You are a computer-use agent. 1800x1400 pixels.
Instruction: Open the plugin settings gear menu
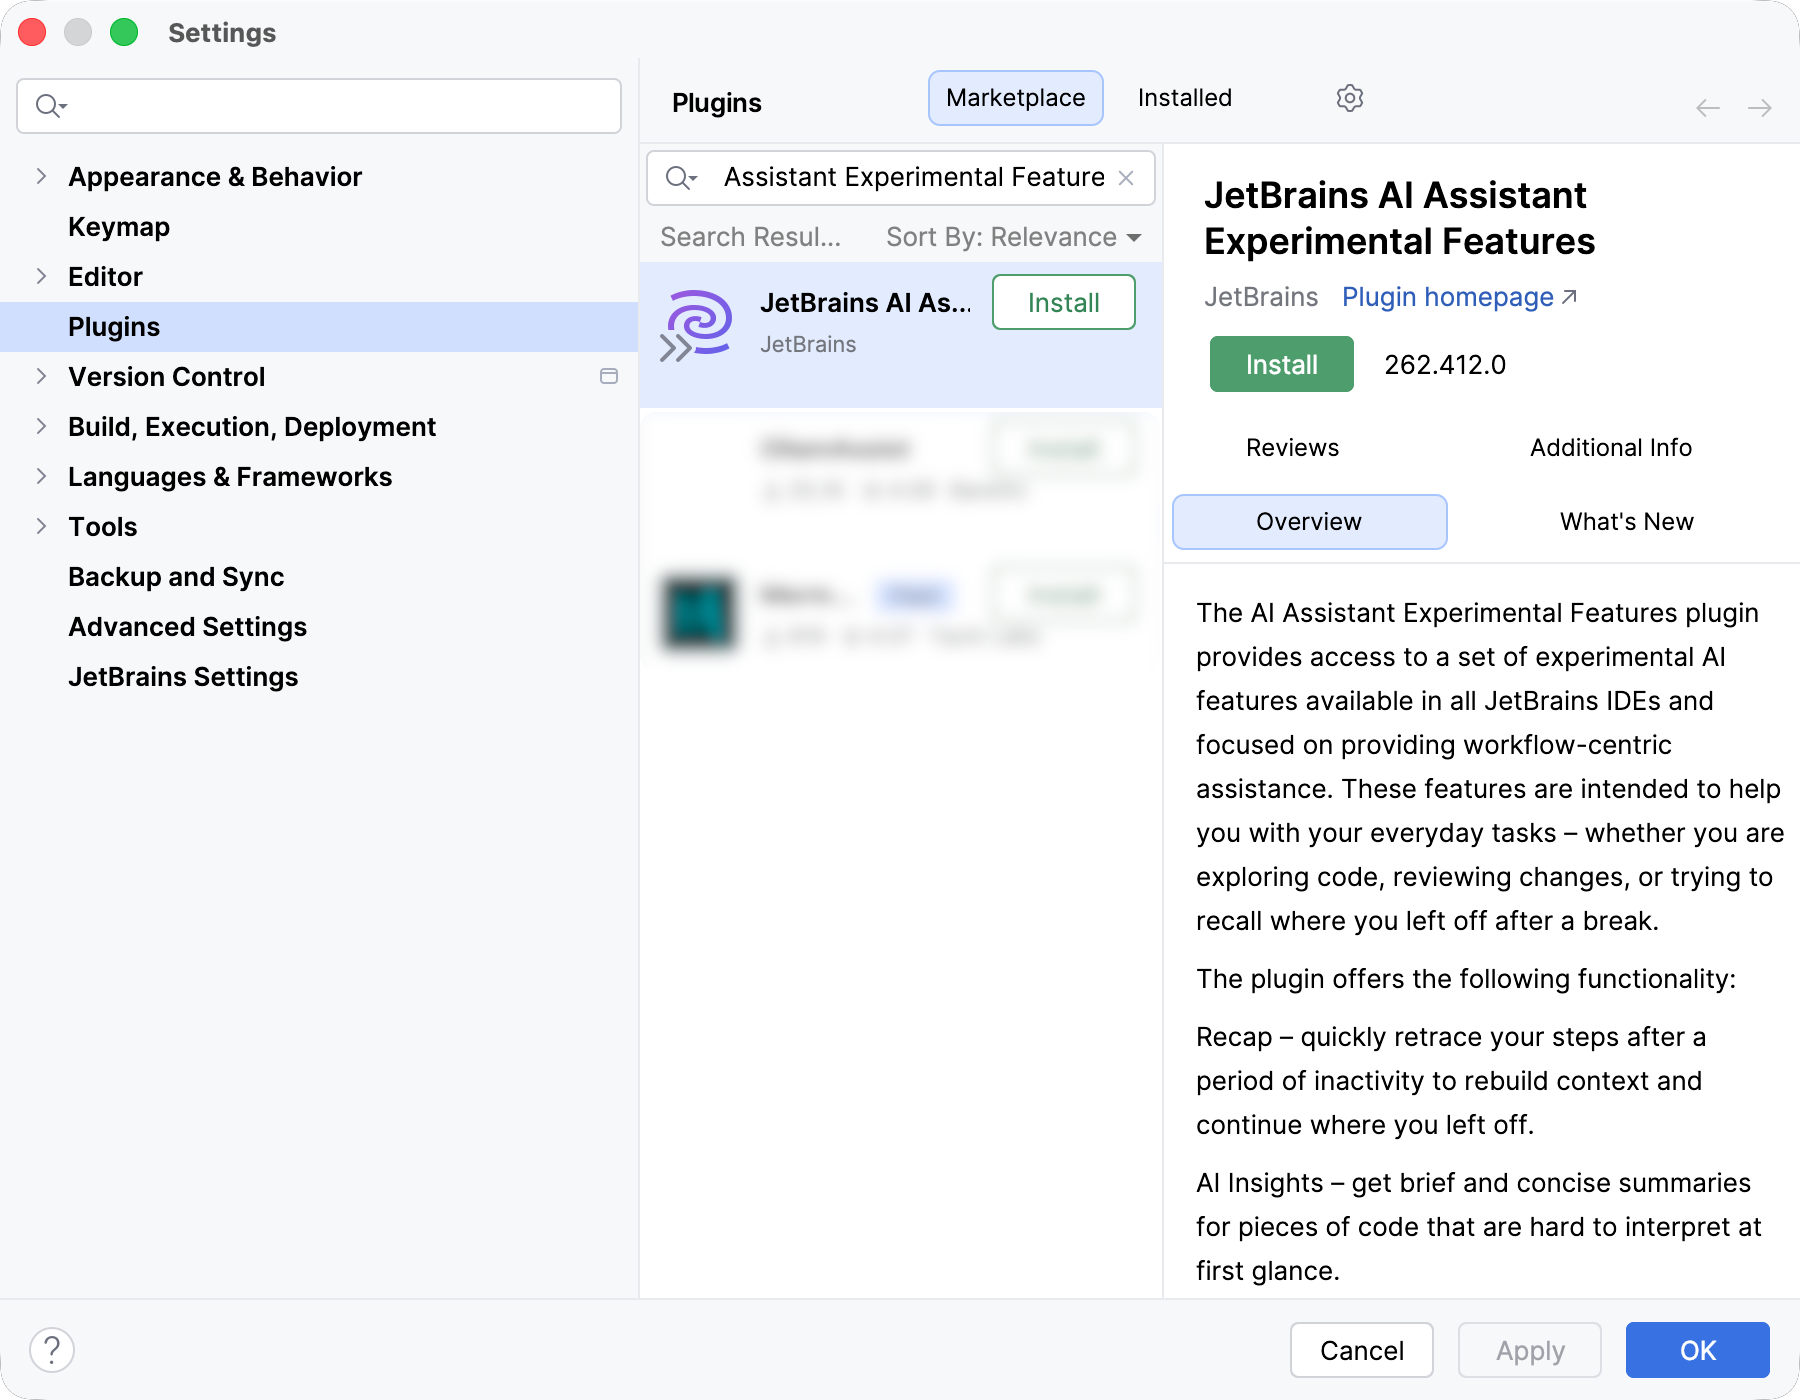click(1349, 97)
